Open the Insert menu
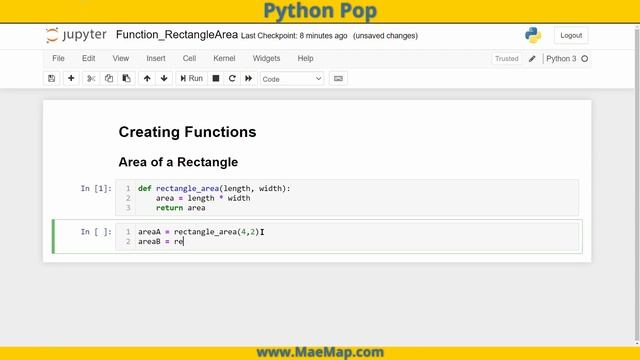 pos(156,58)
